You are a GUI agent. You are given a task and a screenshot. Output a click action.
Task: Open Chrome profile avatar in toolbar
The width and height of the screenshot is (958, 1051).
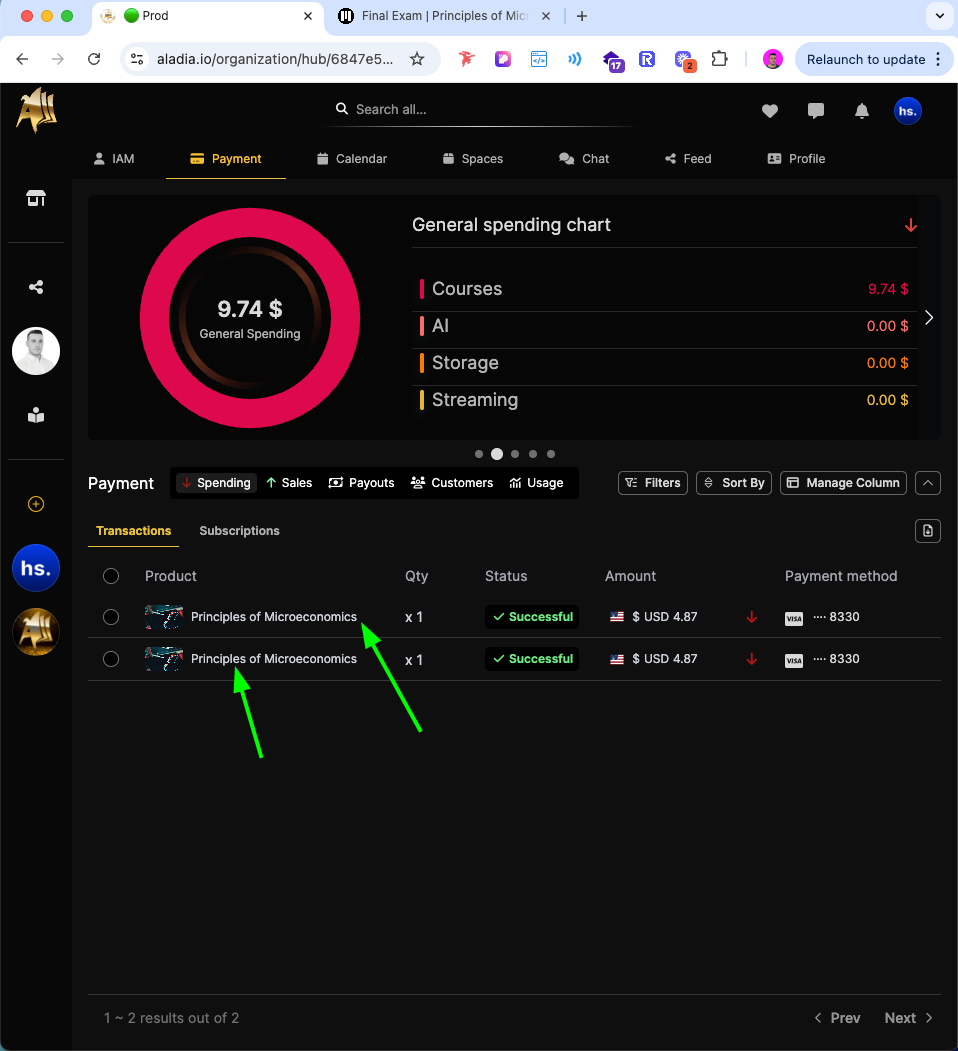(772, 59)
